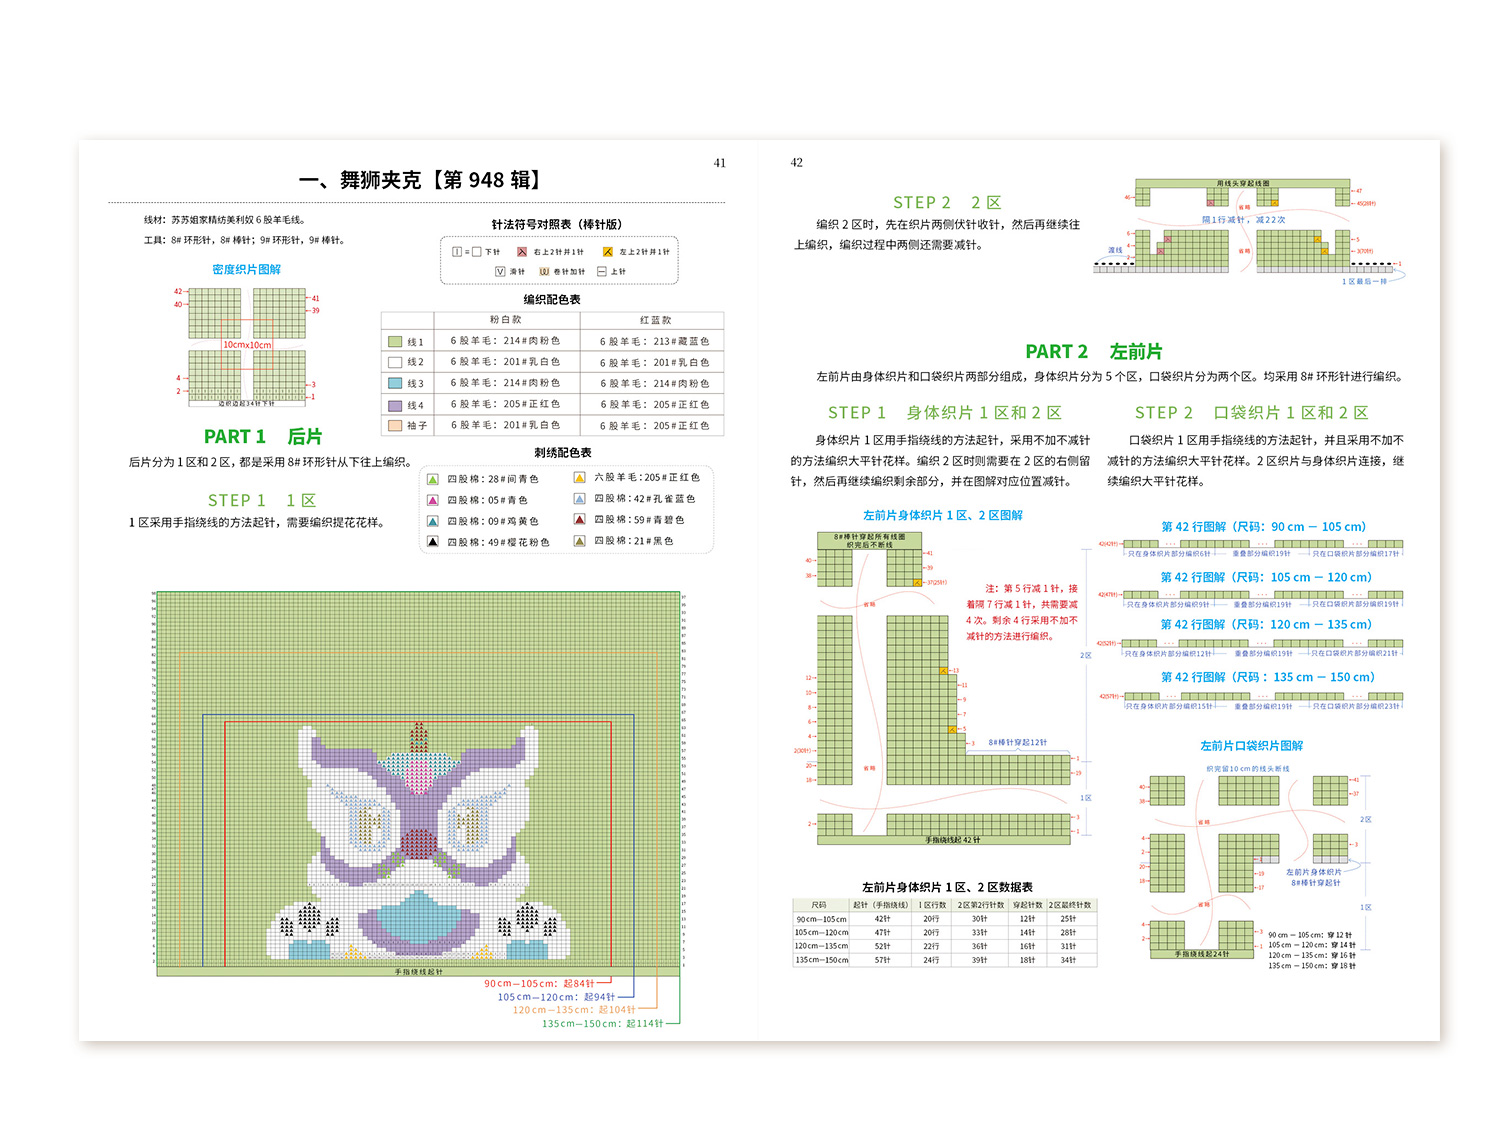The width and height of the screenshot is (1500, 1124).
Task: Click the lion dance knitting chart
Action: [418, 783]
